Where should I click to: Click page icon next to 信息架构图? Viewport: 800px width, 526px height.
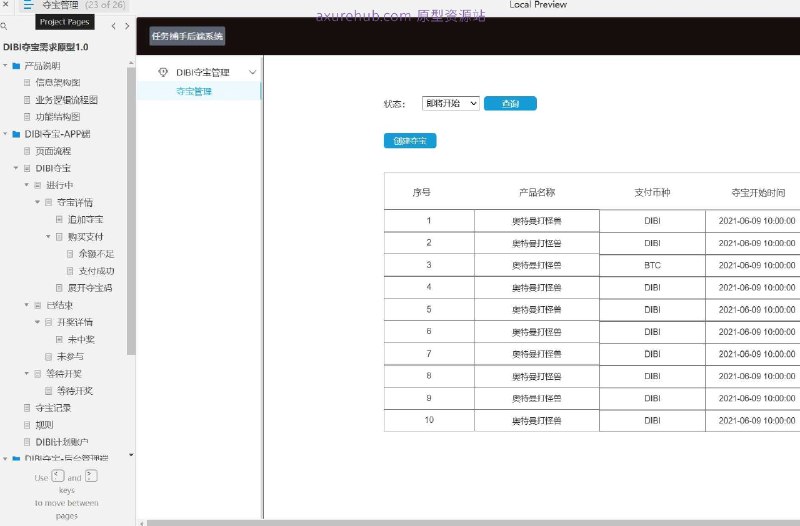(x=28, y=83)
